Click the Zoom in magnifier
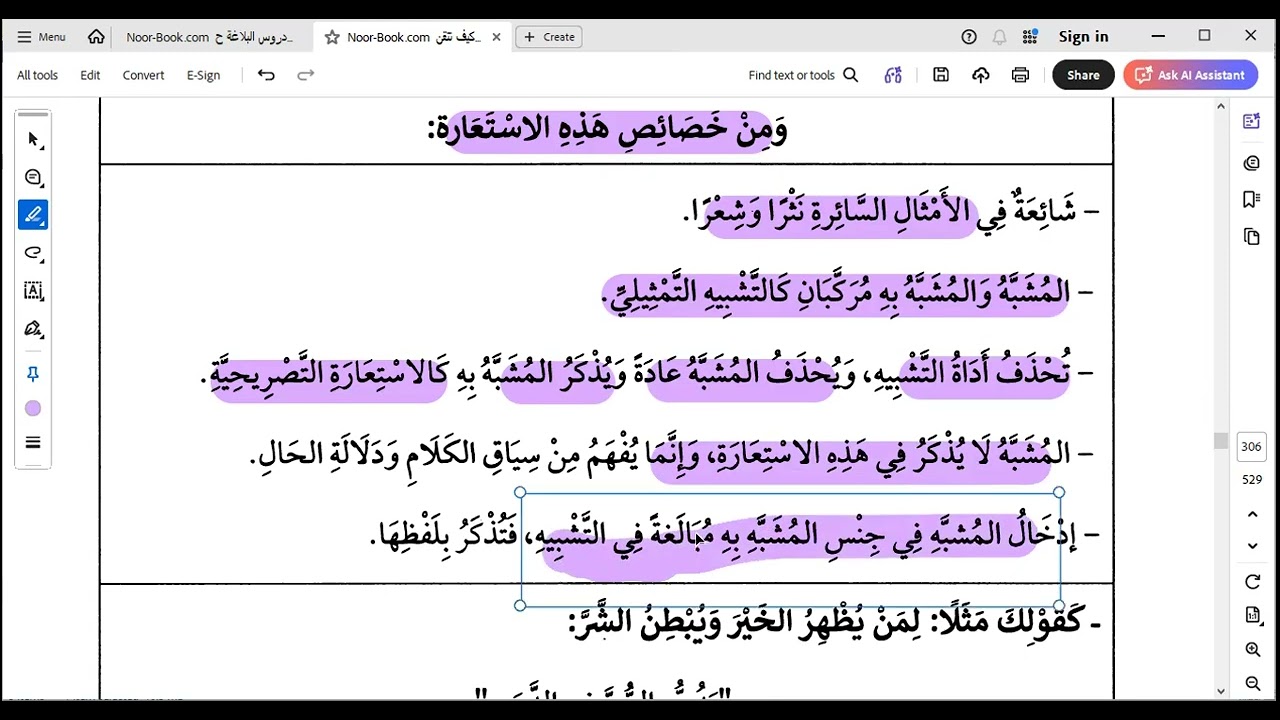 pos(1252,650)
